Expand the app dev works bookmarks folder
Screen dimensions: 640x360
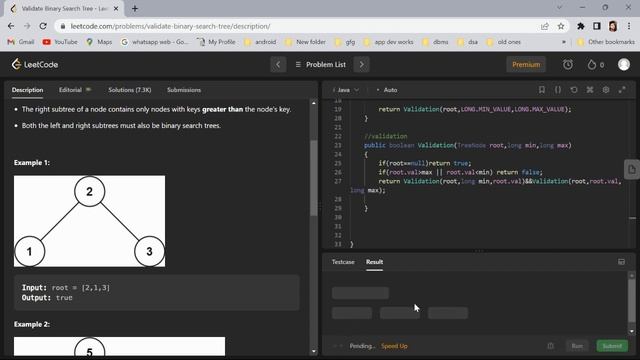(x=389, y=42)
